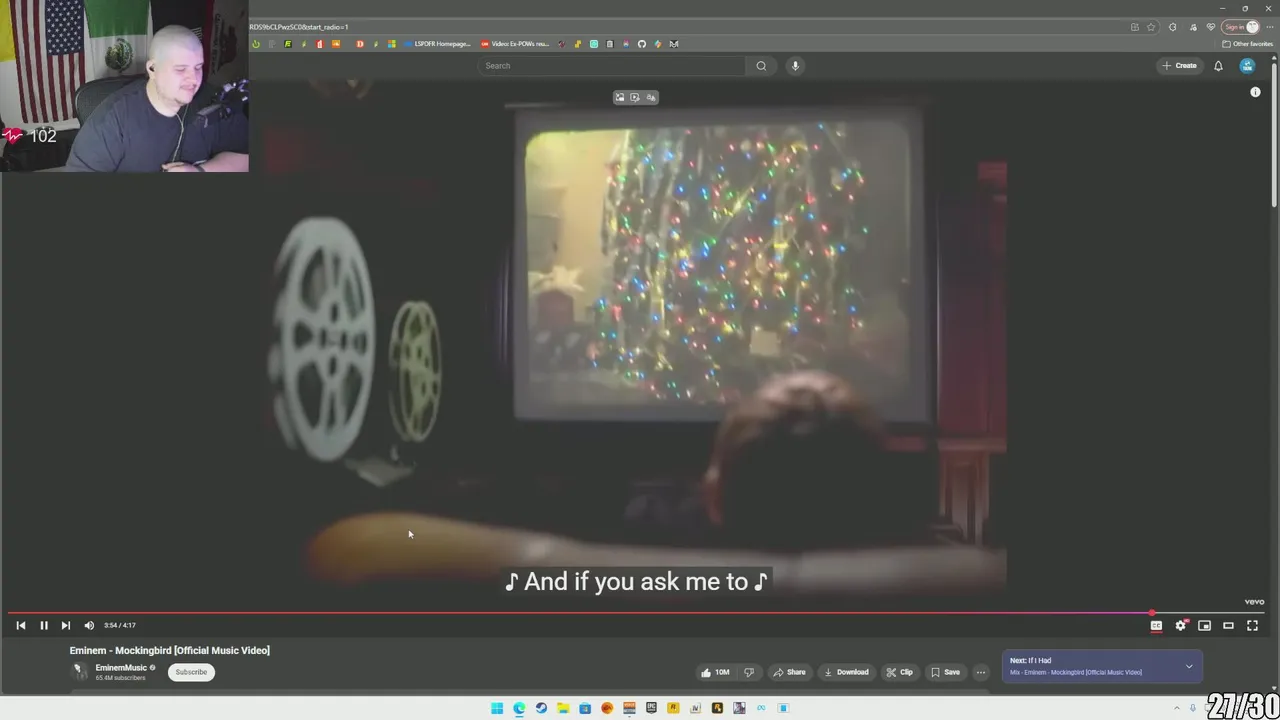Skip to the next video
1280x720 pixels.
(x=66, y=625)
